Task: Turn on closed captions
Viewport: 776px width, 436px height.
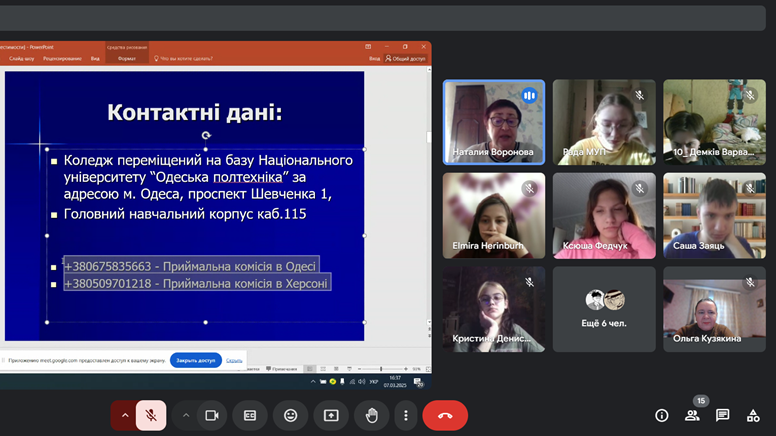Action: click(x=250, y=415)
